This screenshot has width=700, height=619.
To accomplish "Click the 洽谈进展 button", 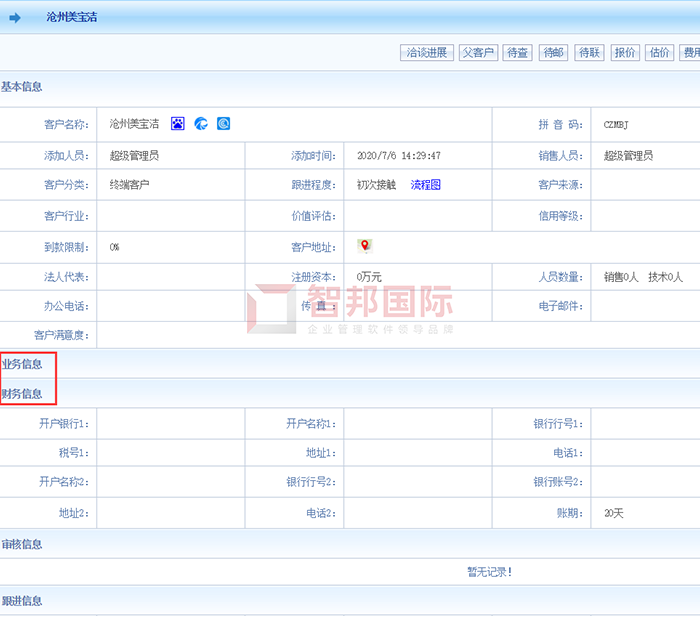I will [x=427, y=53].
